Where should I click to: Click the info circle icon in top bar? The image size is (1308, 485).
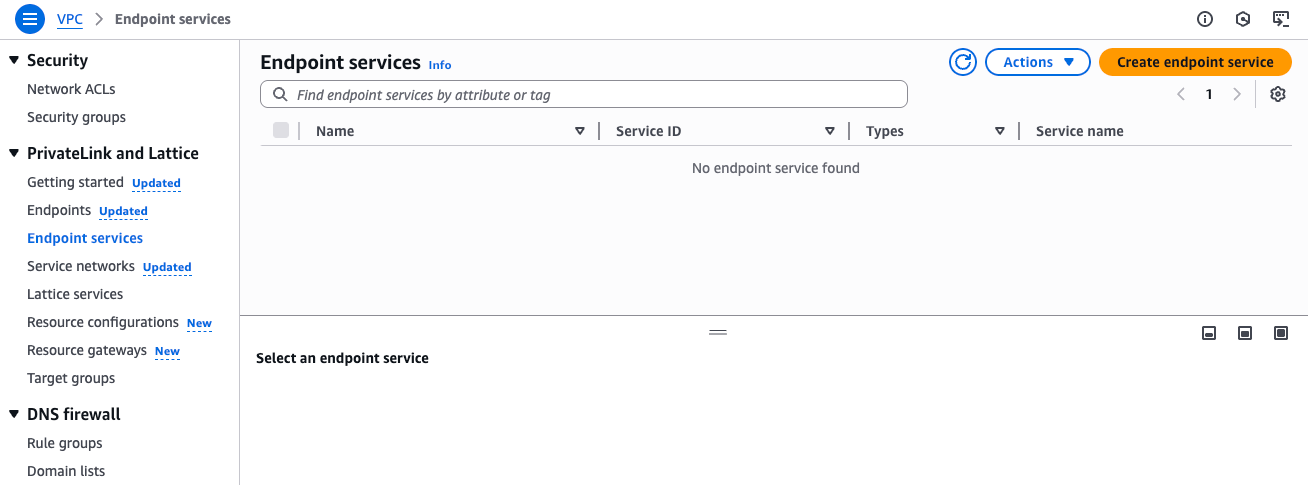[x=1205, y=19]
